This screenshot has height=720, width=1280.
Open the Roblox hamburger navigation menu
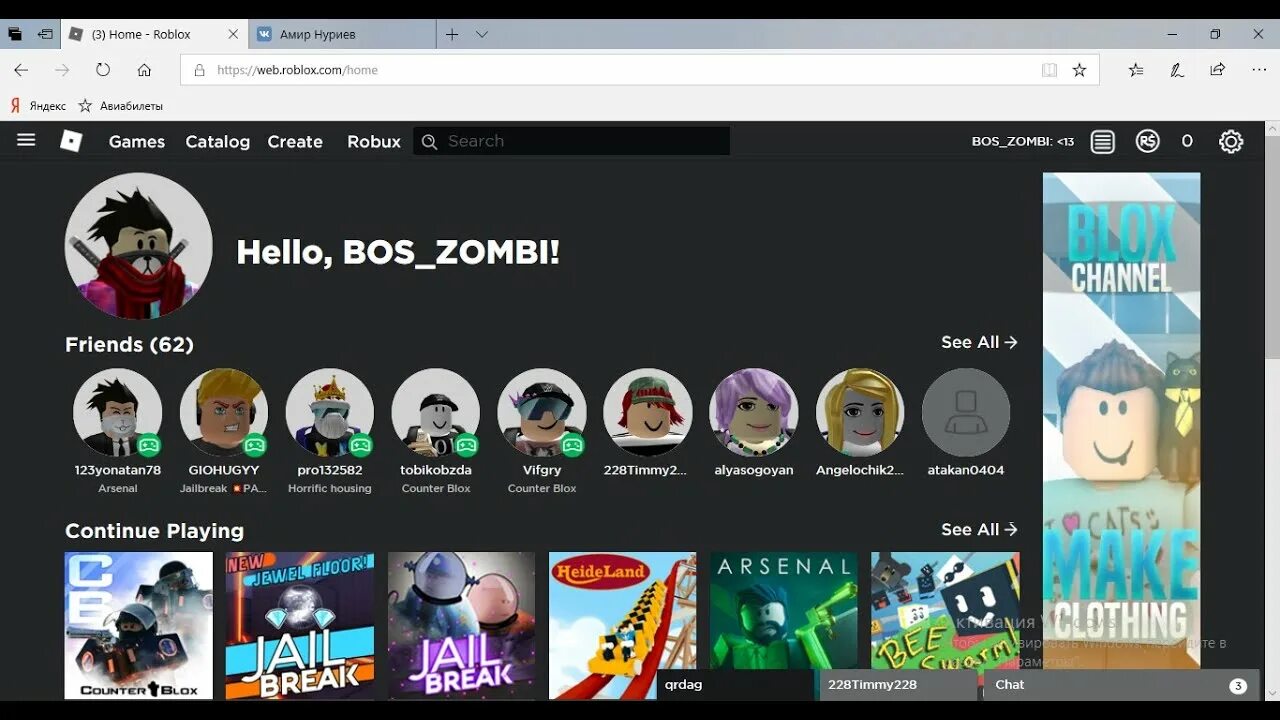[x=26, y=140]
